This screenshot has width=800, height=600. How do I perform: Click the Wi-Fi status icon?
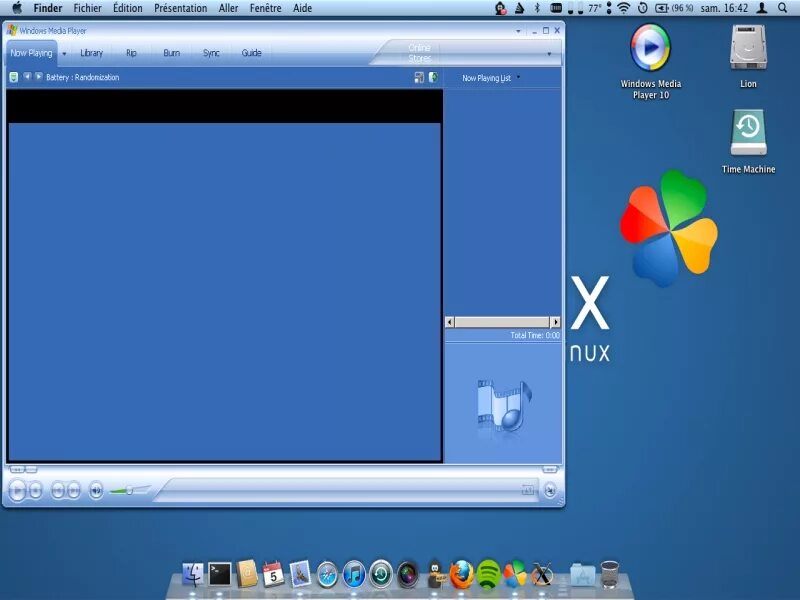tap(623, 8)
